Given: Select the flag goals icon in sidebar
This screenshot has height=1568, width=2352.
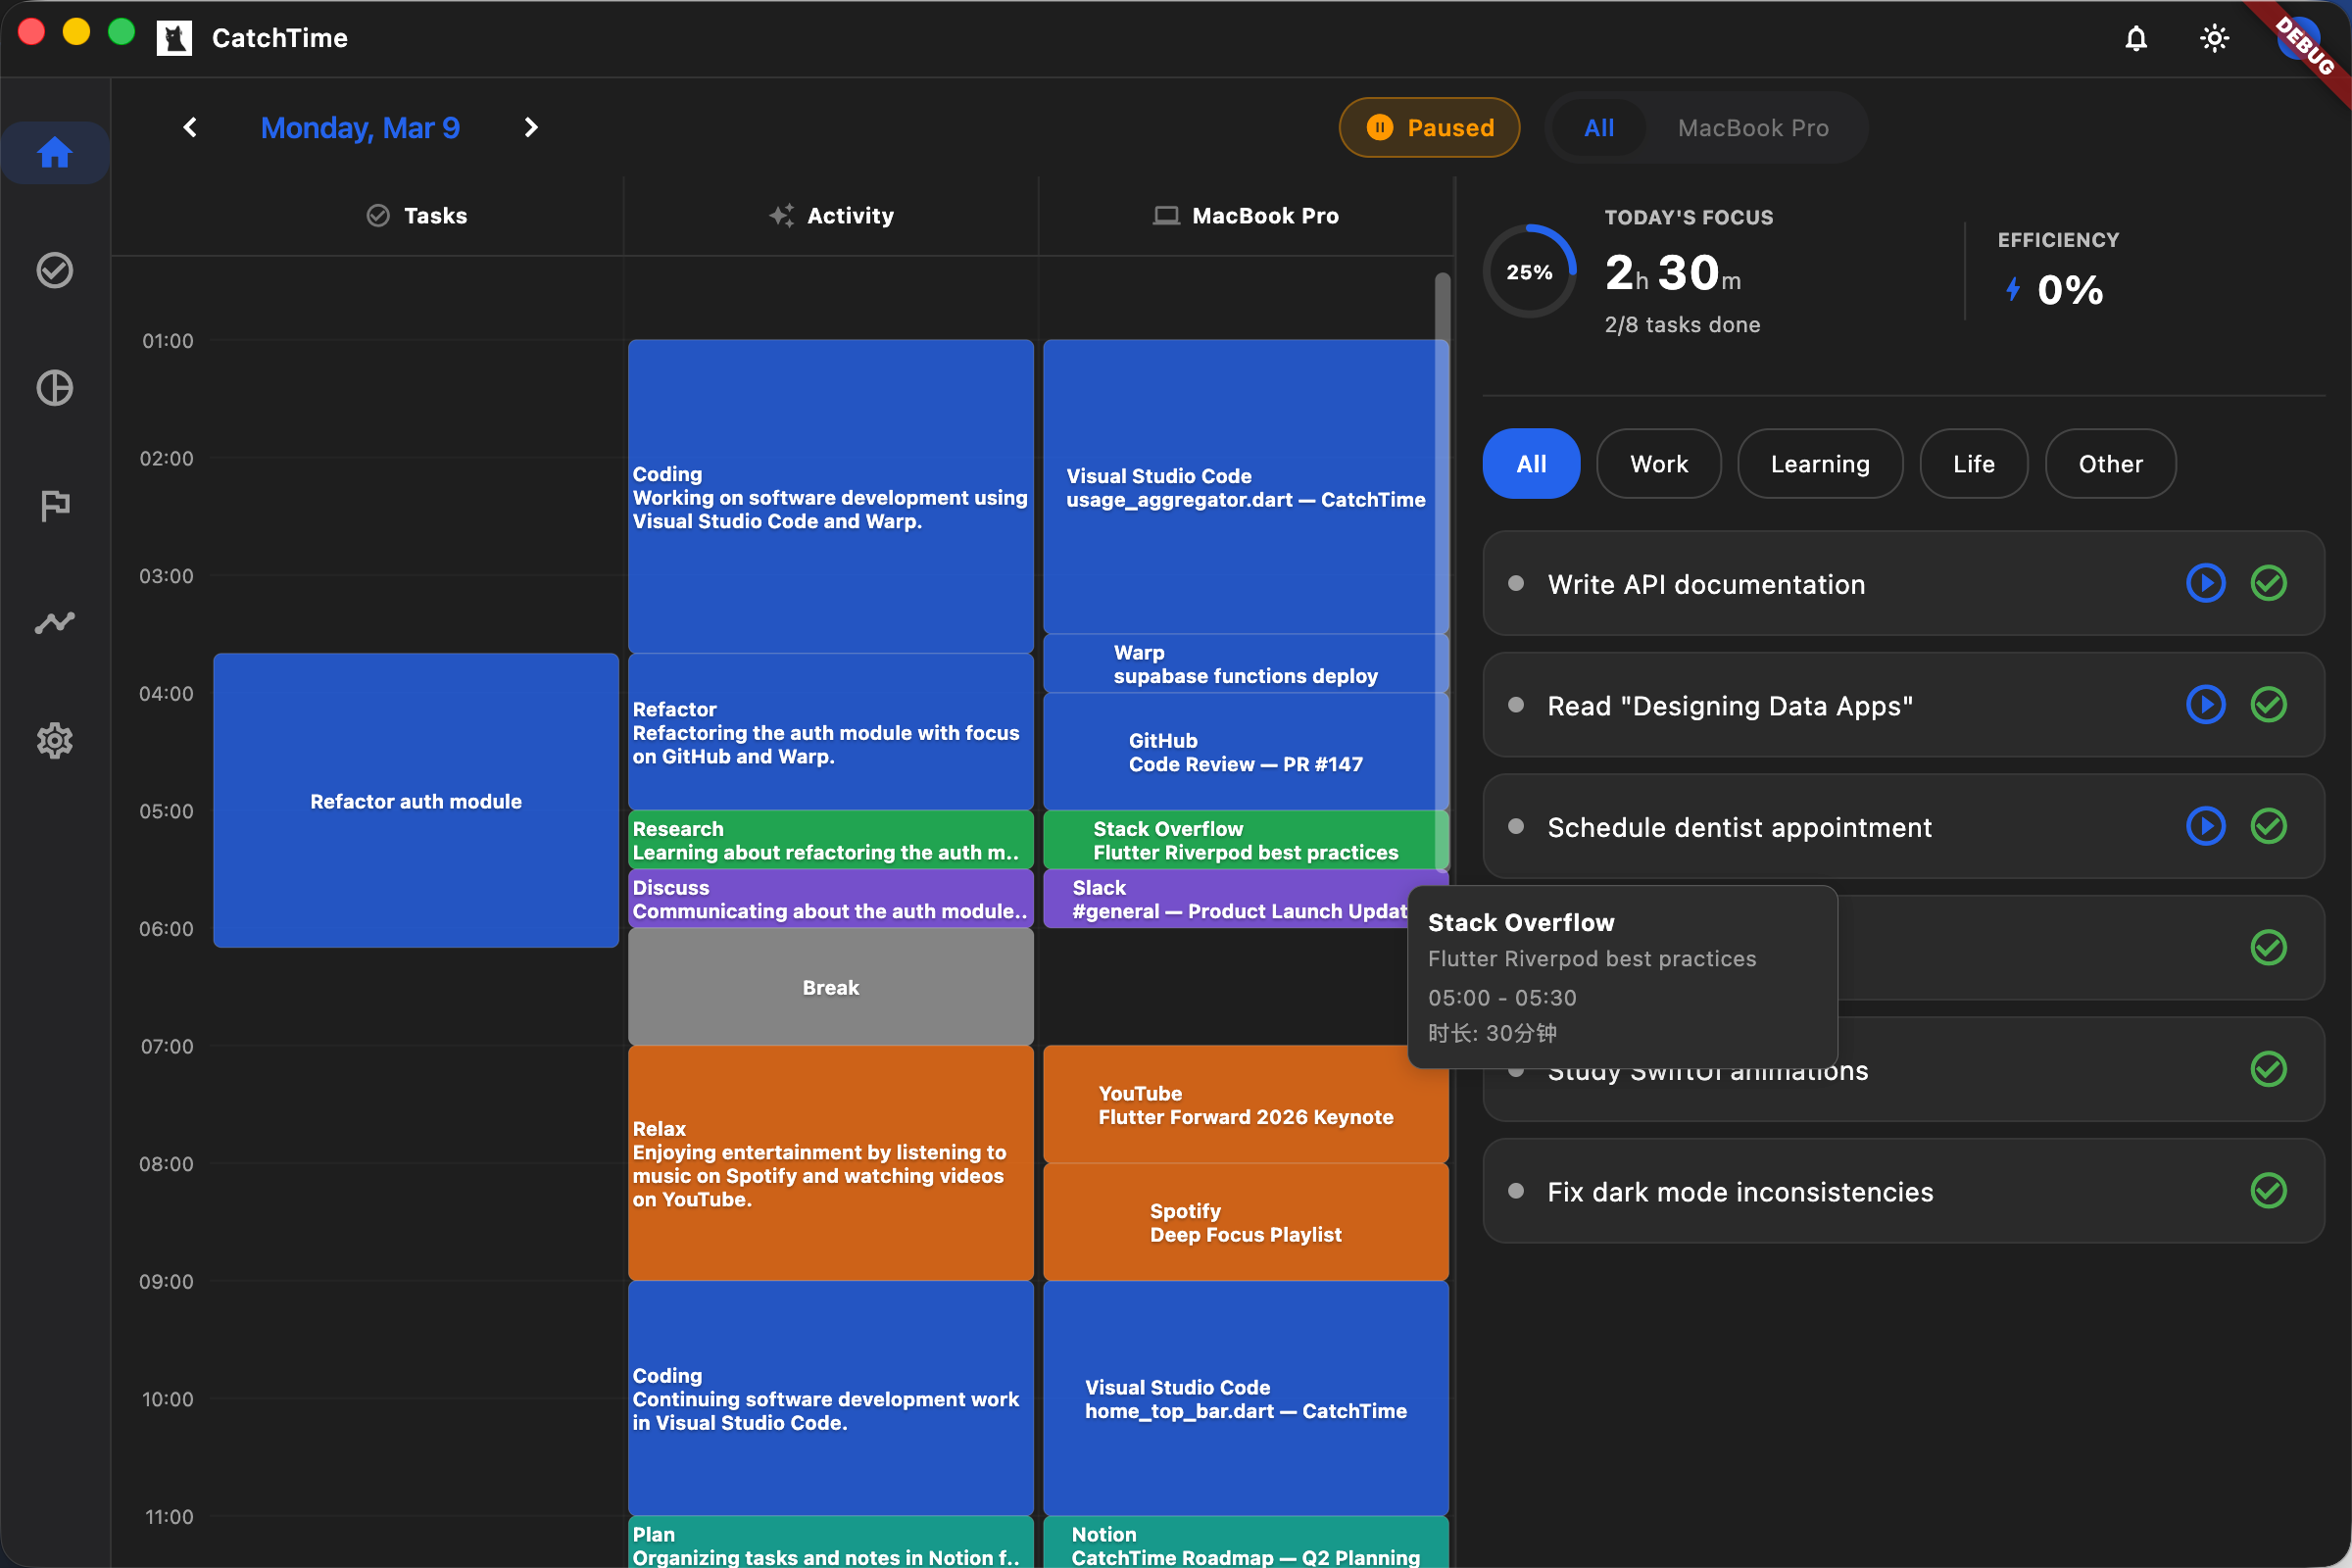Looking at the screenshot, I should [55, 505].
